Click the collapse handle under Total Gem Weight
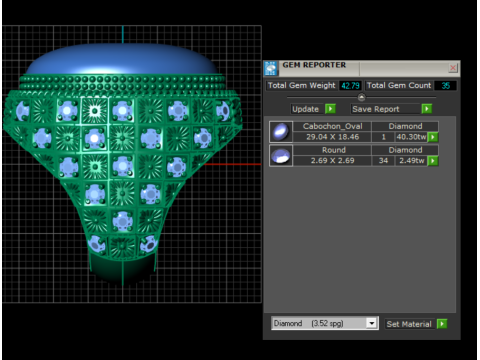 click(x=361, y=97)
